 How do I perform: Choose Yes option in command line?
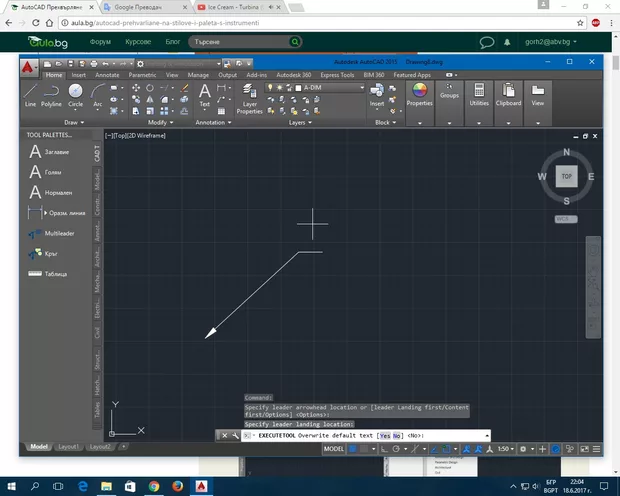(384, 436)
